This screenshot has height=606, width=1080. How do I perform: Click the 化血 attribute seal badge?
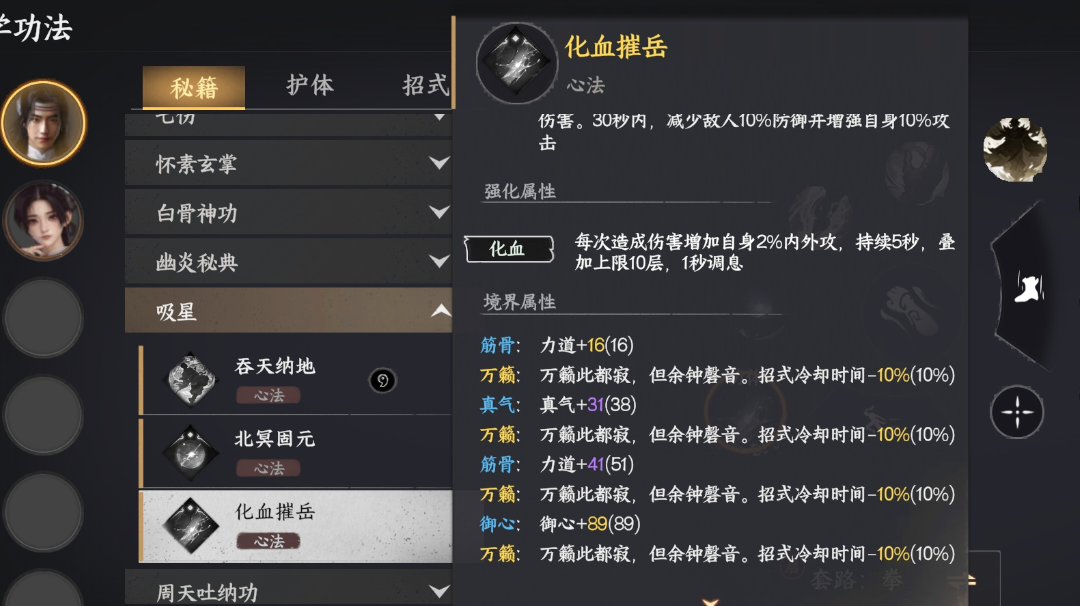point(509,249)
